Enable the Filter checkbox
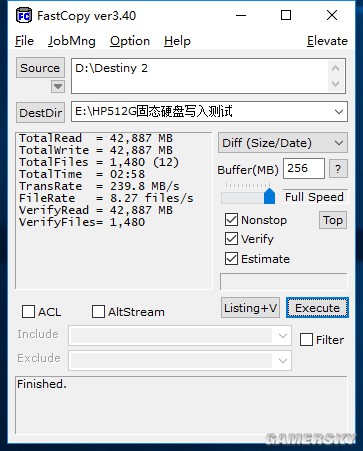The image size is (363, 451). 306,340
